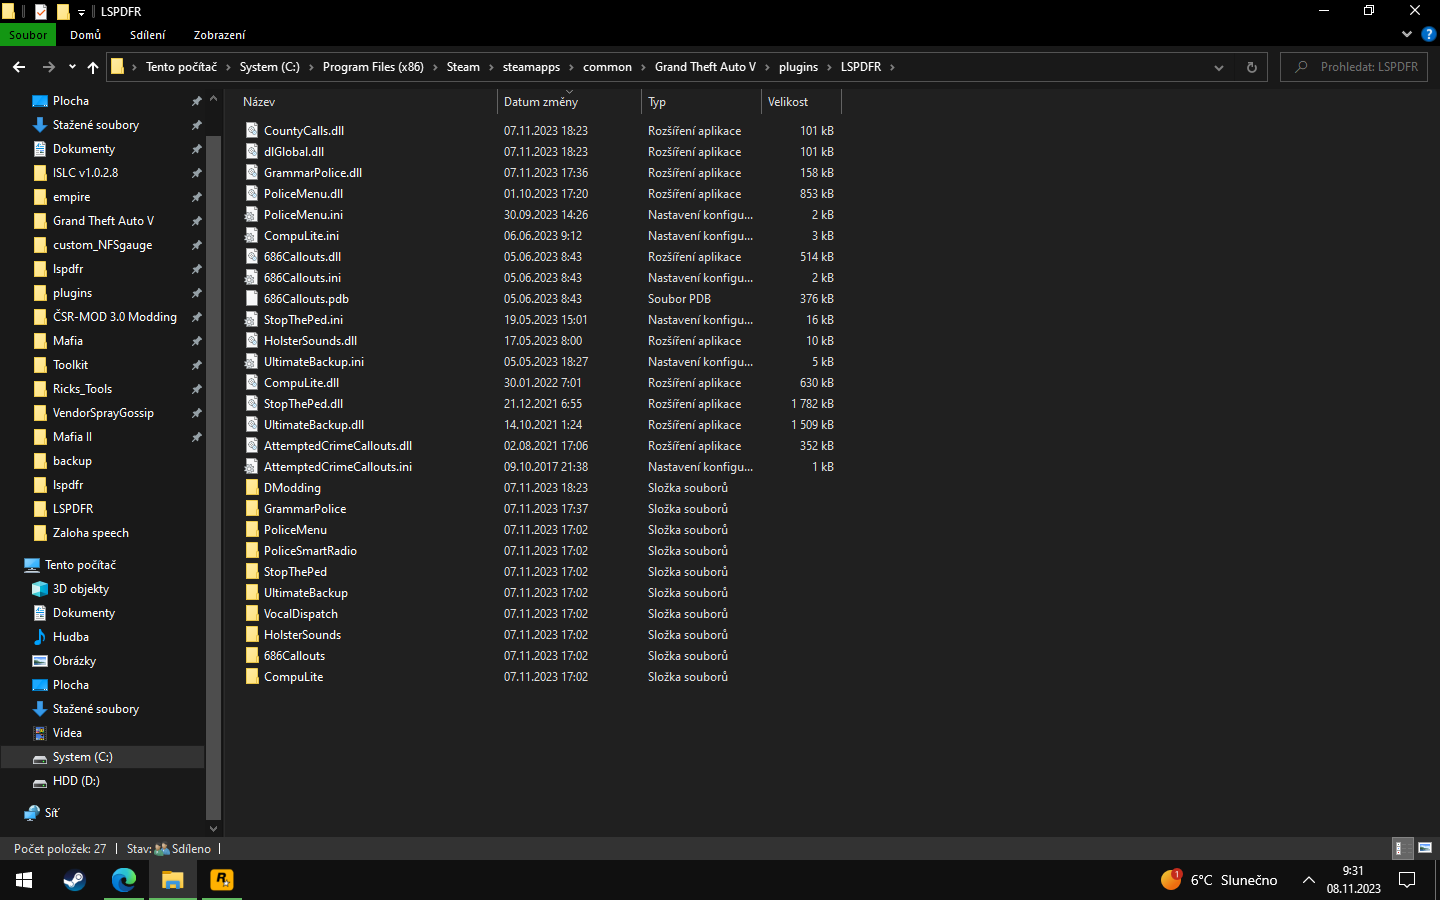Select the file named CompuLite.ini
This screenshot has width=1440, height=900.
click(x=301, y=236)
